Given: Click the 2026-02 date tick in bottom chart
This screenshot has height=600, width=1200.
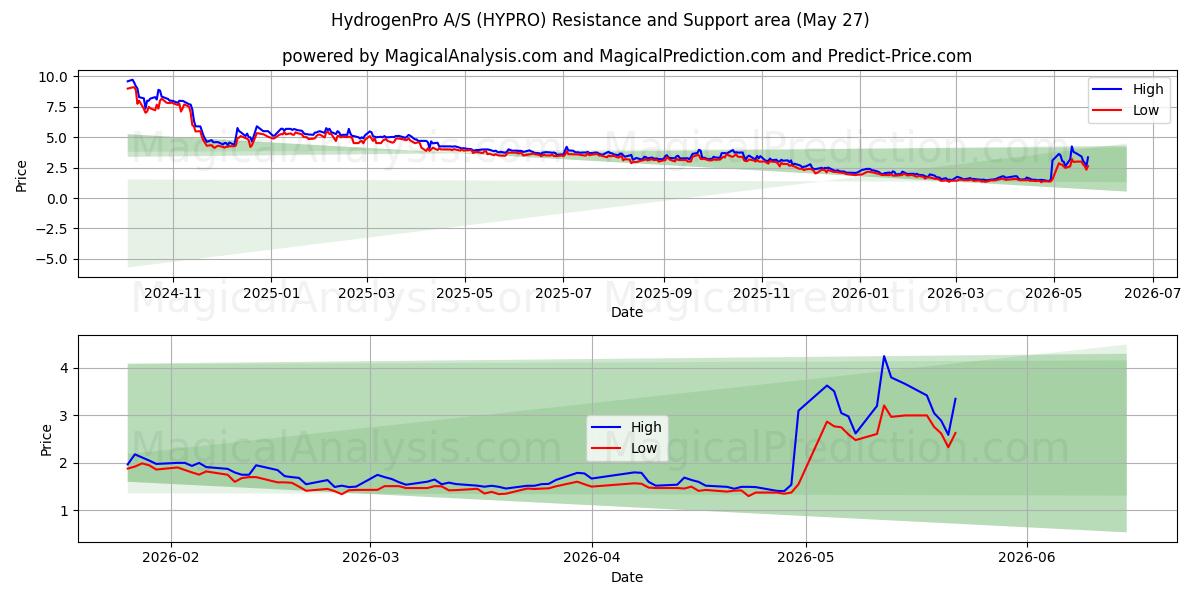Looking at the screenshot, I should tap(171, 559).
